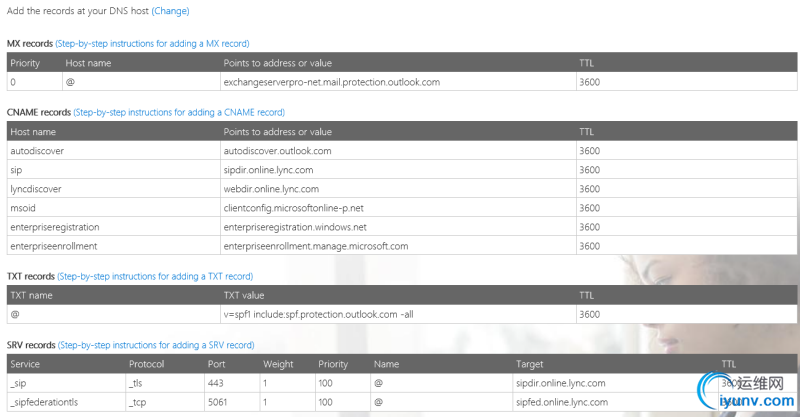Select the enterpriseenrollment host name cell
The image size is (800, 417).
point(54,246)
